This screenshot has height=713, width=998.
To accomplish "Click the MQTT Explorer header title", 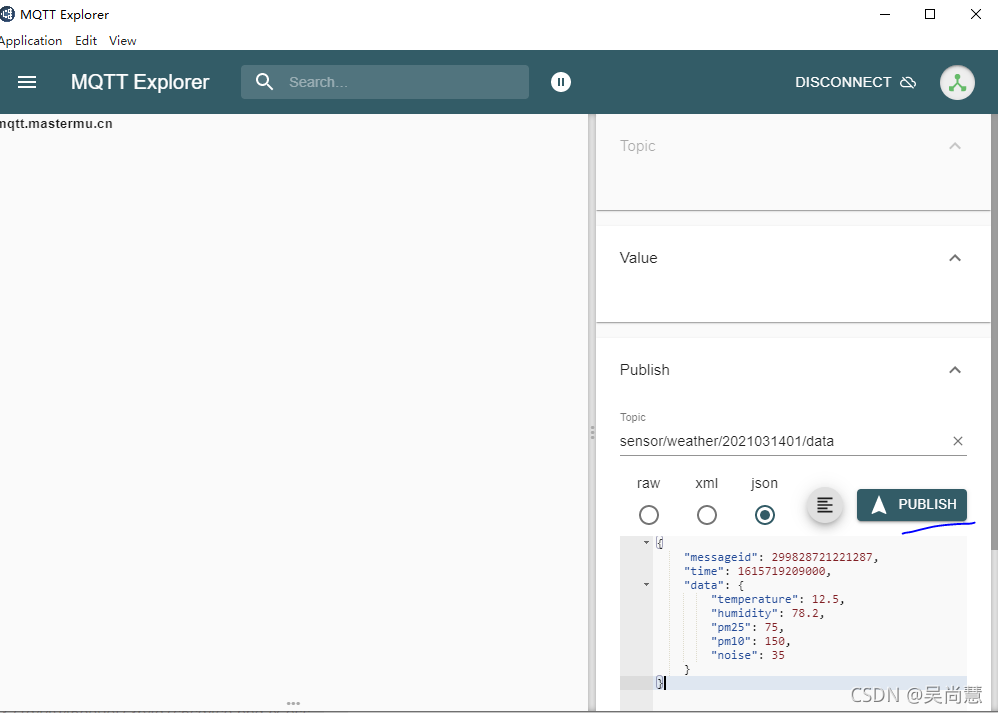I will pyautogui.click(x=140, y=82).
